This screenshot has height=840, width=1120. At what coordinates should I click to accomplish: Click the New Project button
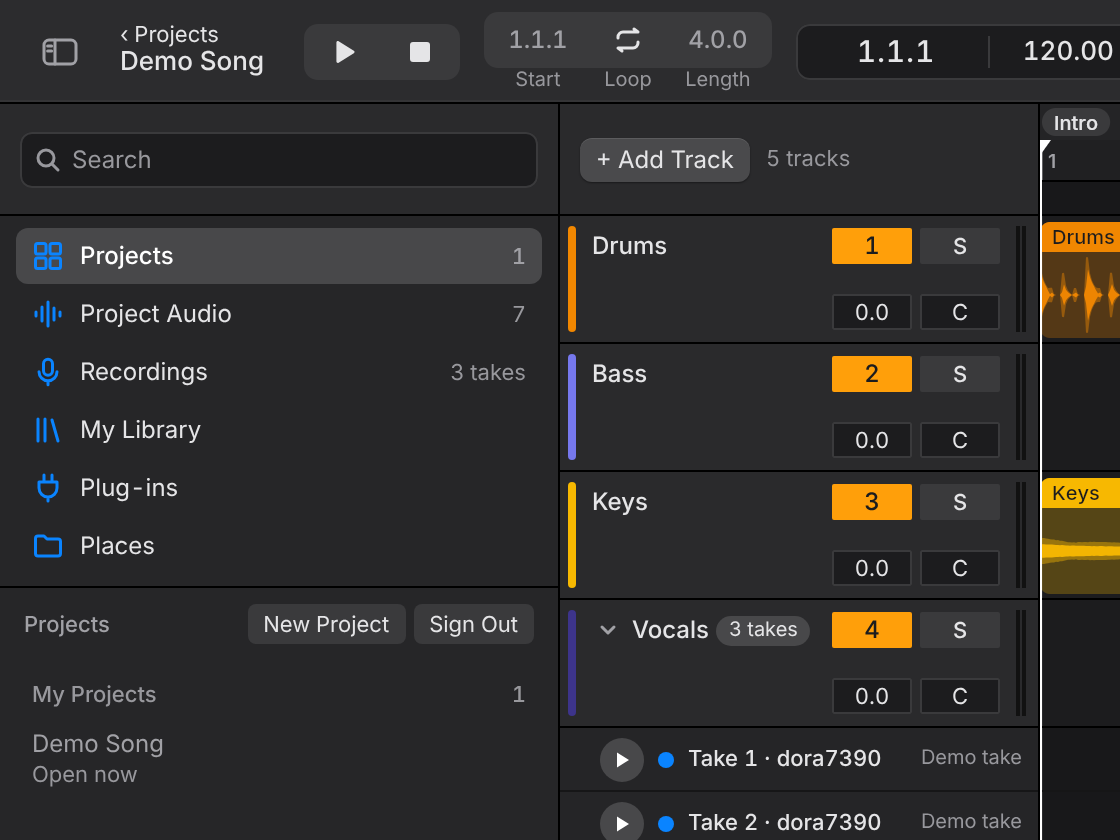[x=326, y=624]
